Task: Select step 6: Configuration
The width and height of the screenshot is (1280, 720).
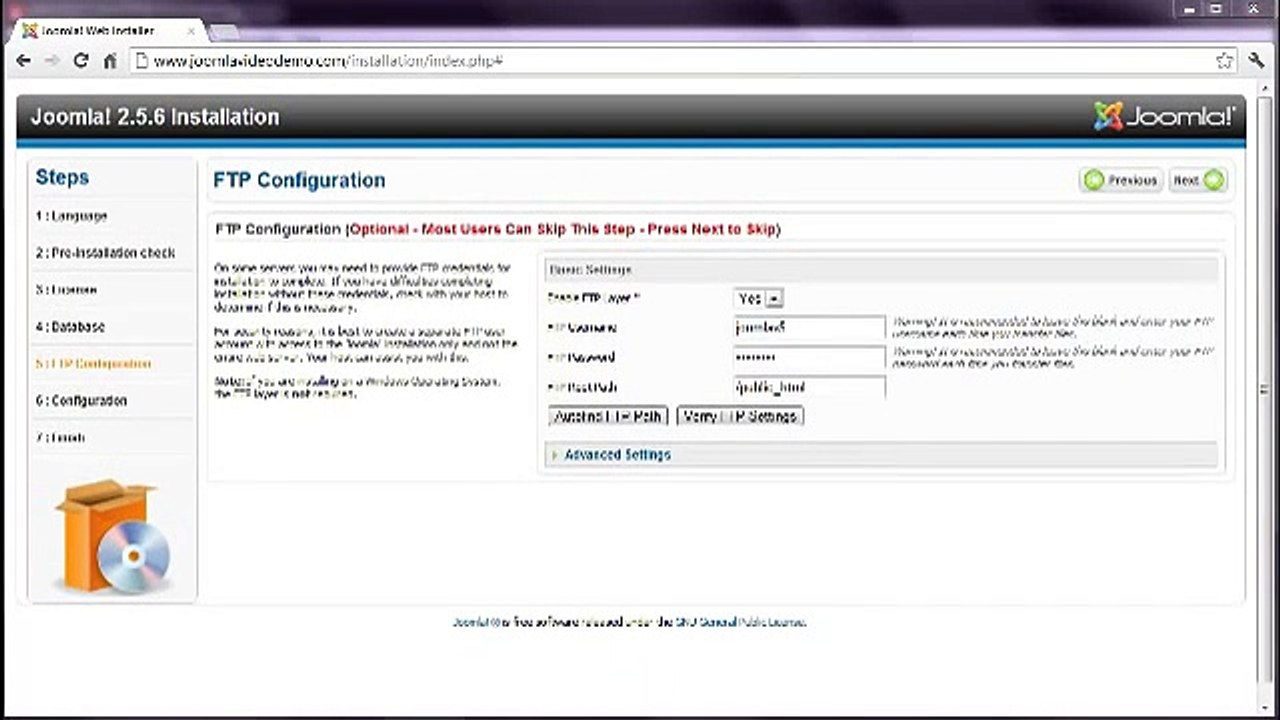Action: pyautogui.click(x=81, y=401)
